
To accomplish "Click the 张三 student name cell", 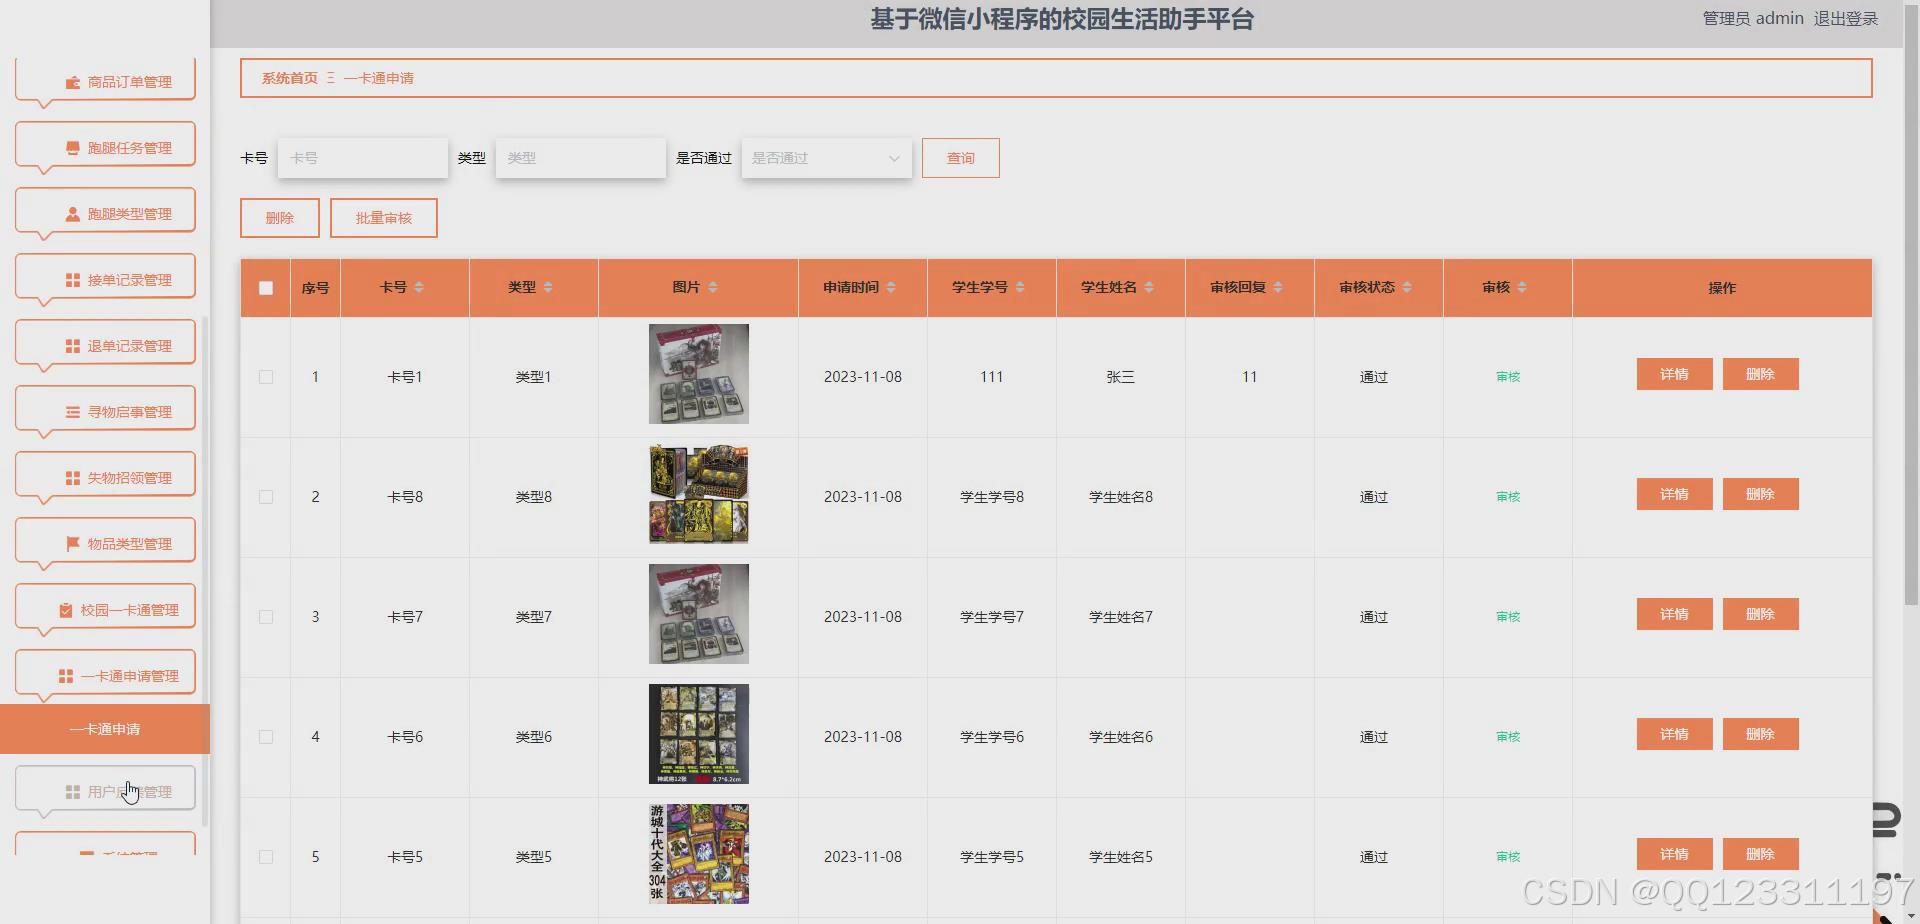I will (x=1121, y=377).
